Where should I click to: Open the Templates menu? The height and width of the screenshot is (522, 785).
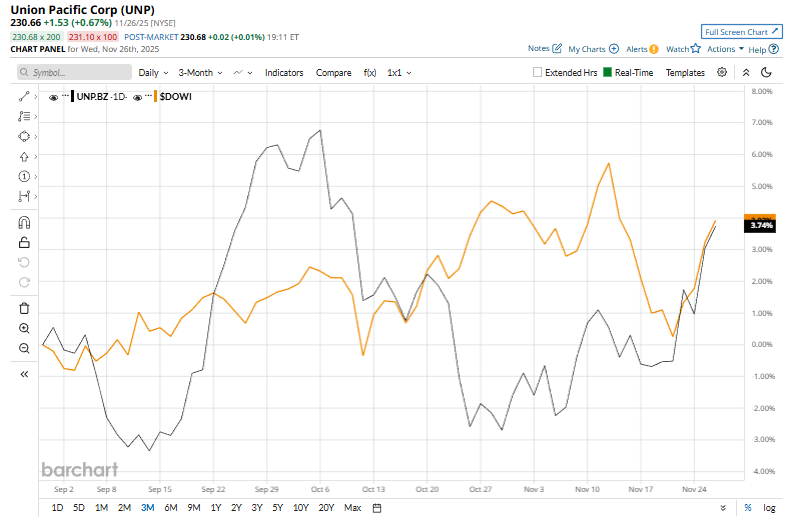(x=685, y=73)
